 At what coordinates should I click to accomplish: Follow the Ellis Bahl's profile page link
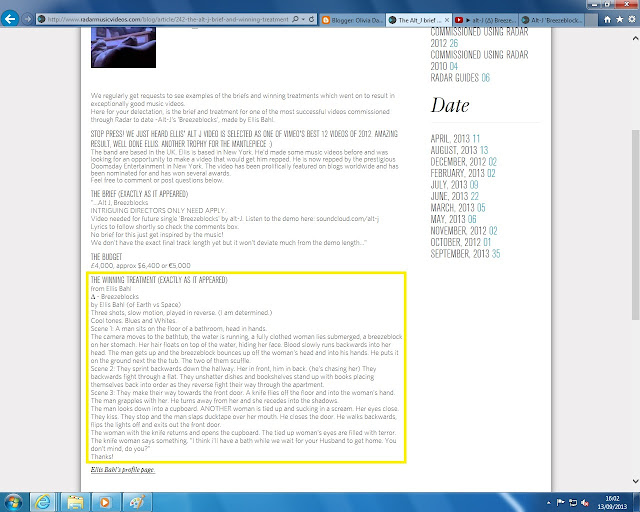(122, 470)
